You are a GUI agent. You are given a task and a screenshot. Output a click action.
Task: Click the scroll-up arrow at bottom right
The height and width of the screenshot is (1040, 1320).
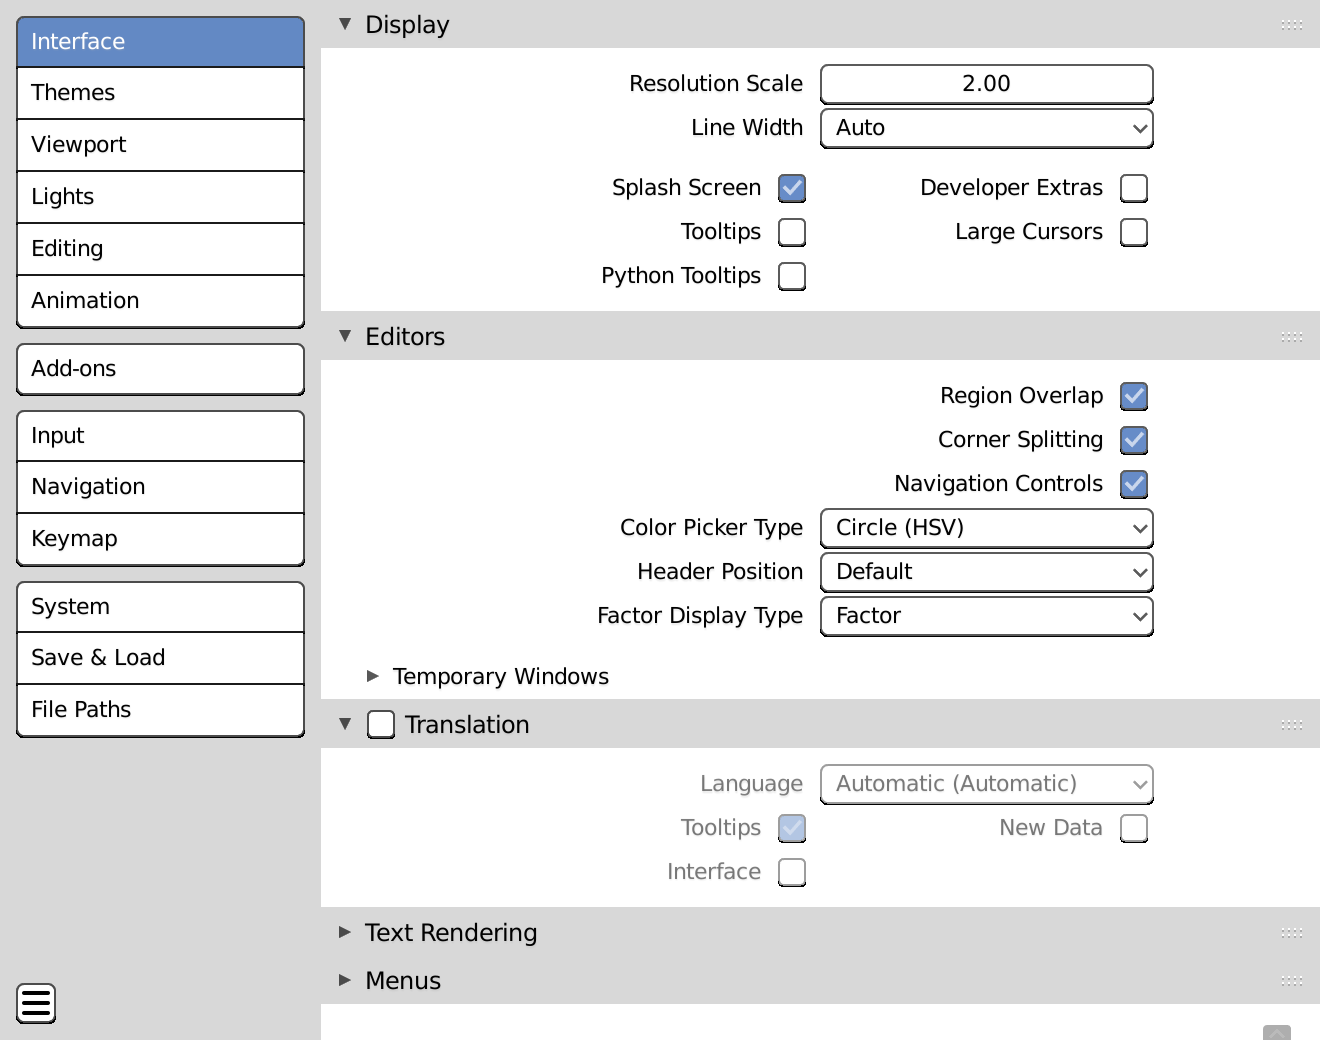coord(1277,1032)
